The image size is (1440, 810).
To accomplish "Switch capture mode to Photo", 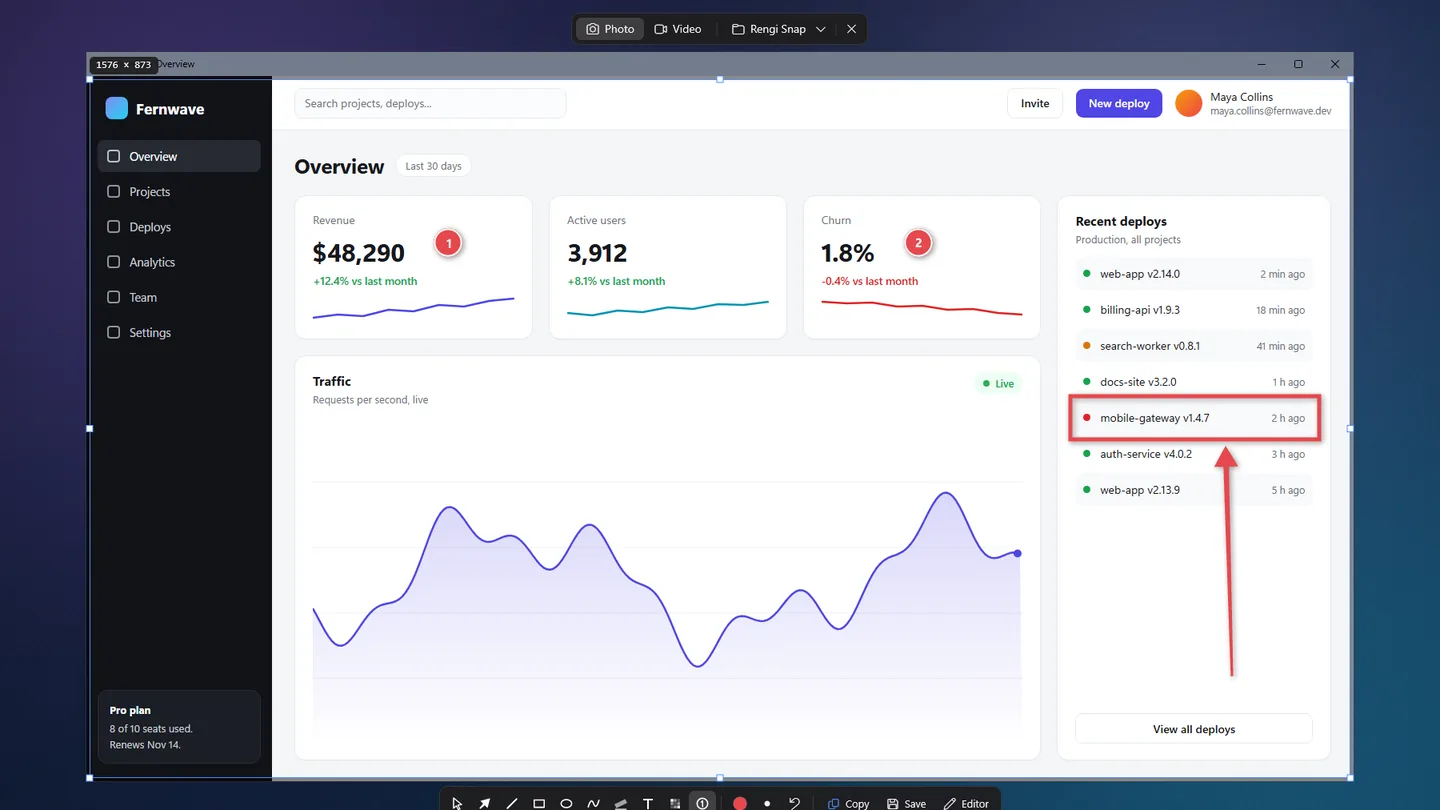I will (x=610, y=29).
